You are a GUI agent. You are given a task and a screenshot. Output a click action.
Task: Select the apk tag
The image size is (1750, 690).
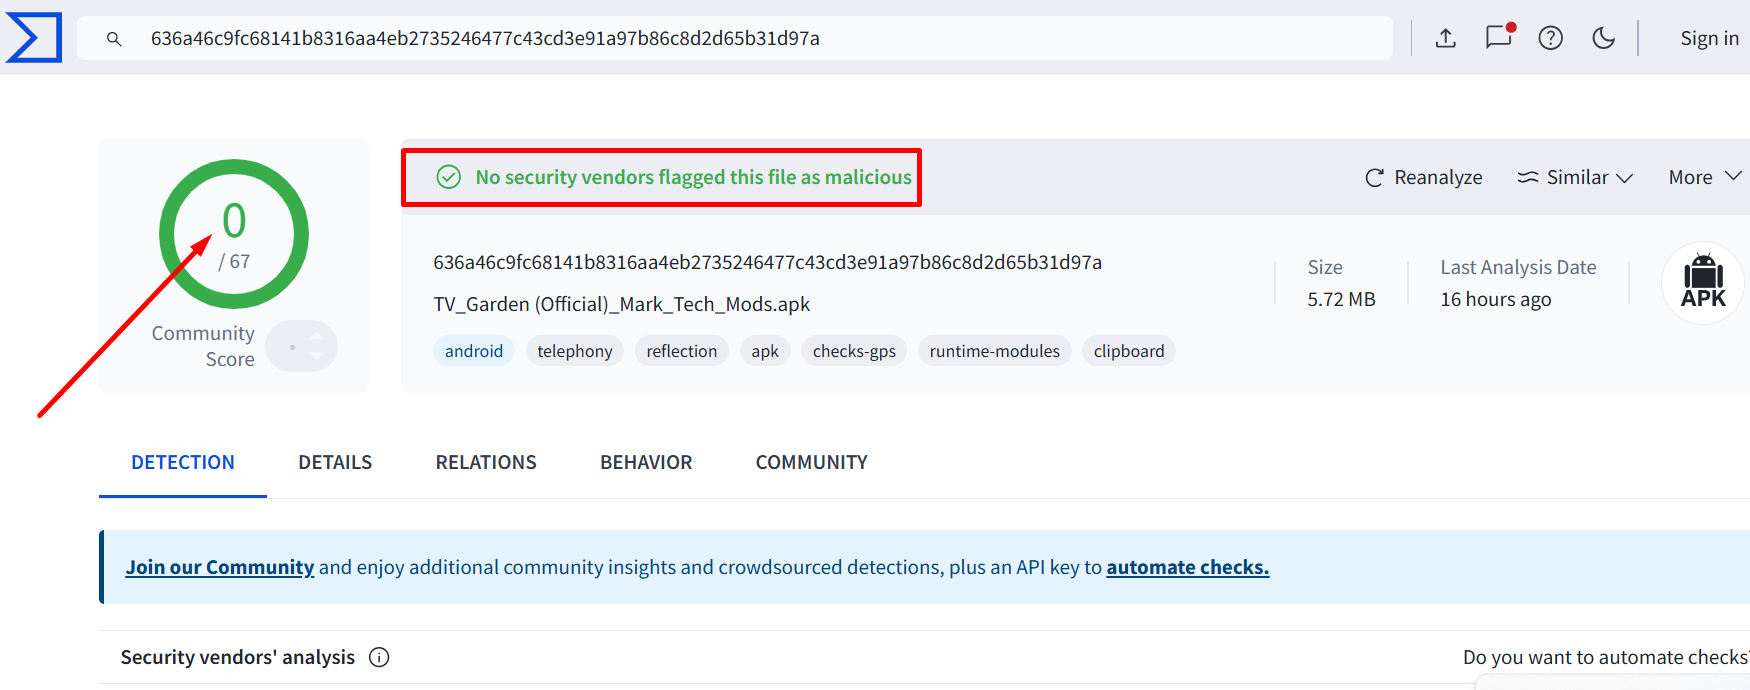(x=765, y=351)
